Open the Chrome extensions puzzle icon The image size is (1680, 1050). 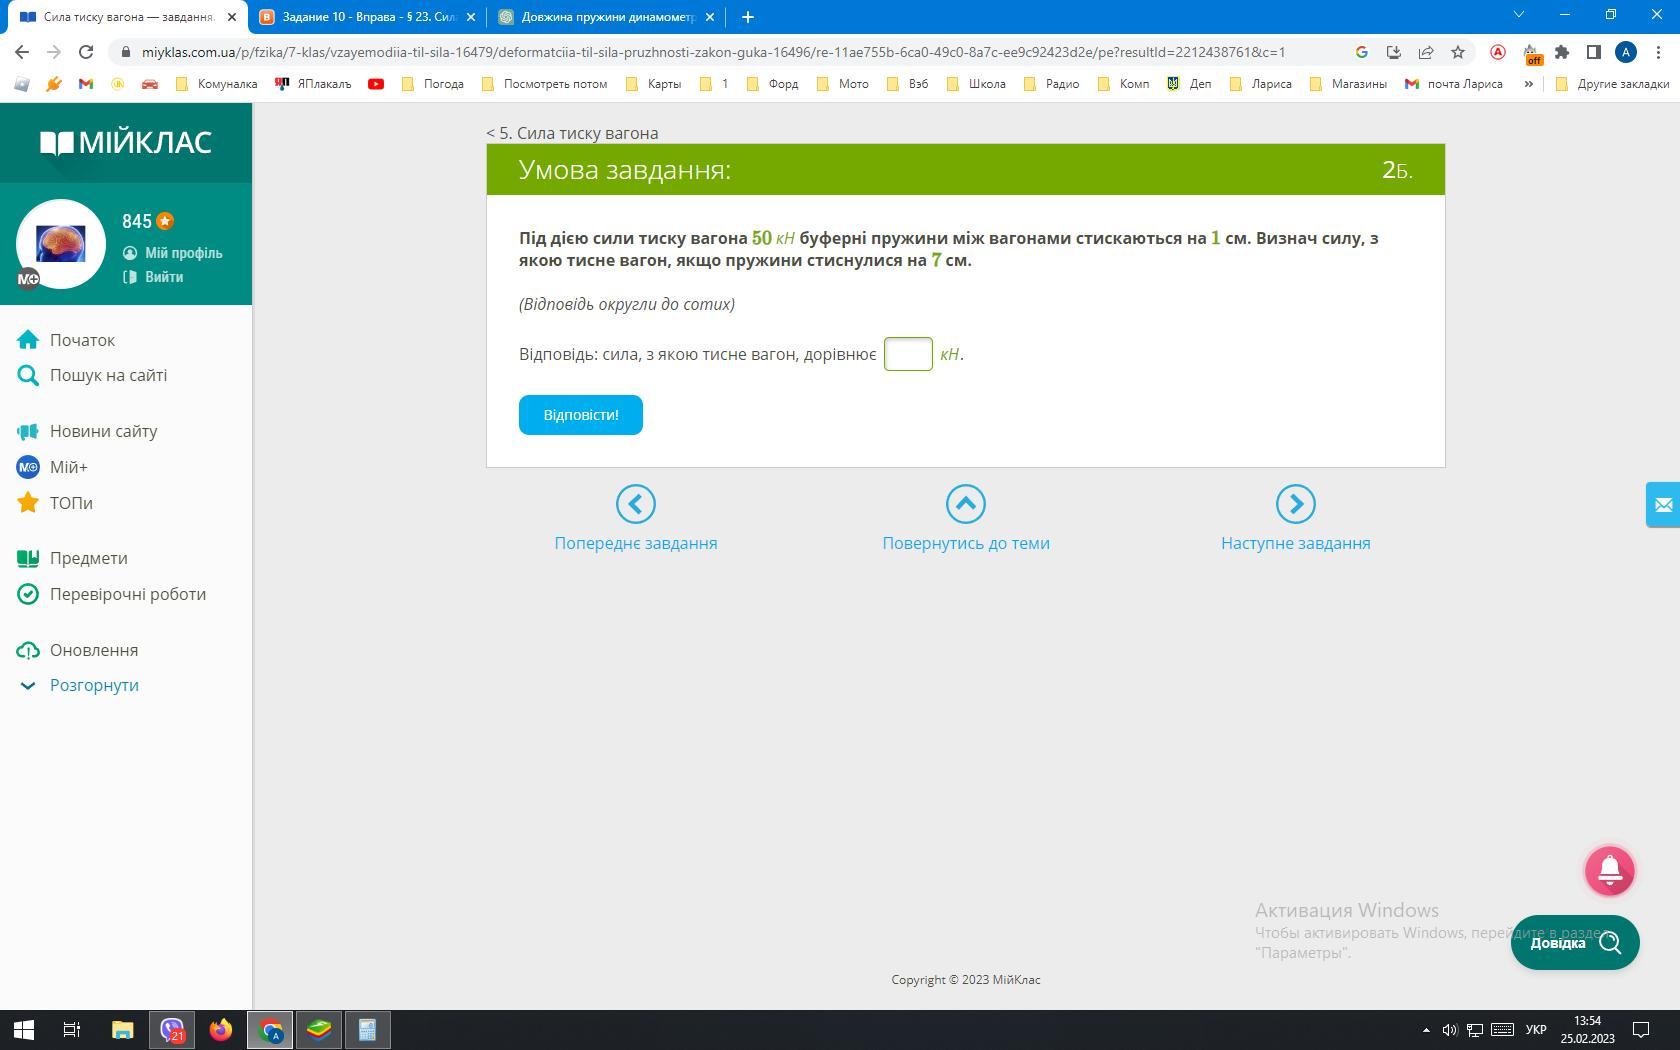click(1562, 52)
